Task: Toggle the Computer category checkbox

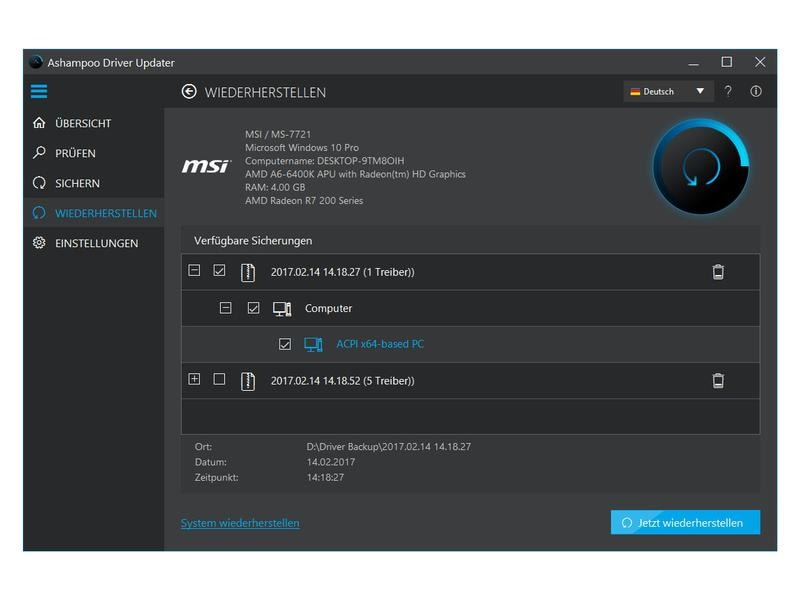Action: pyautogui.click(x=254, y=308)
